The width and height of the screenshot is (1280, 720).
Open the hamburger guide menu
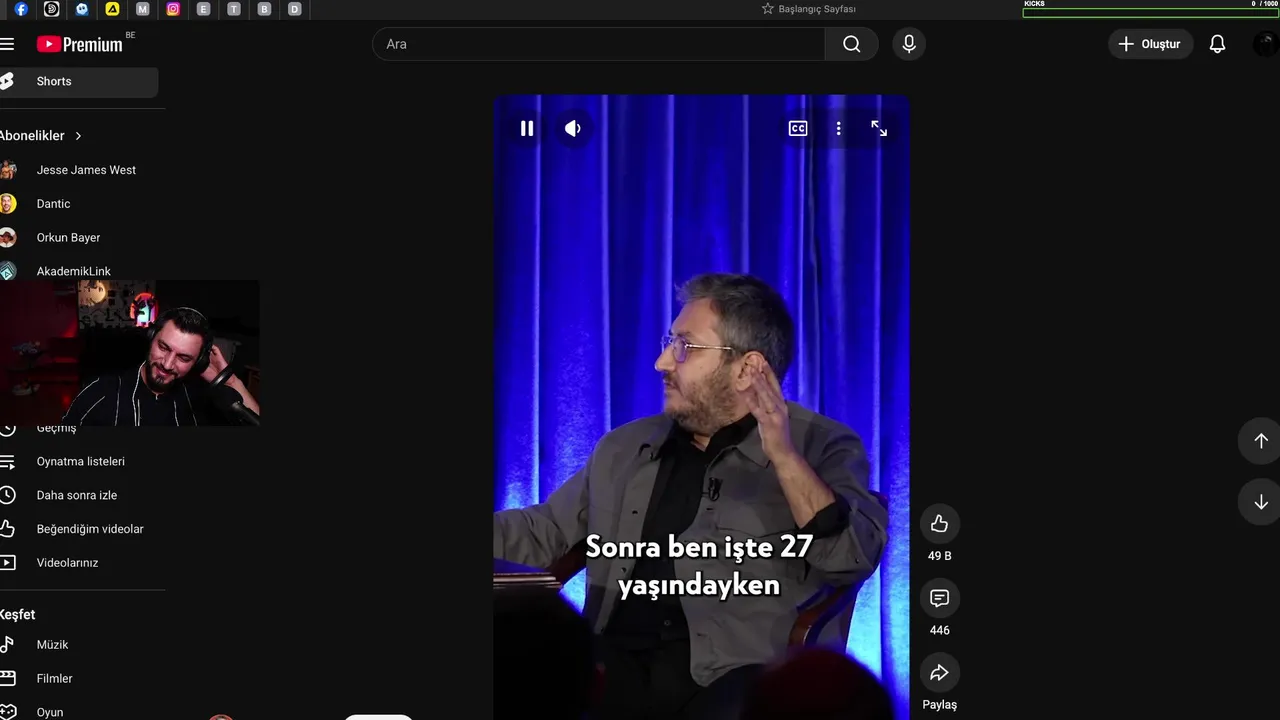[7, 44]
